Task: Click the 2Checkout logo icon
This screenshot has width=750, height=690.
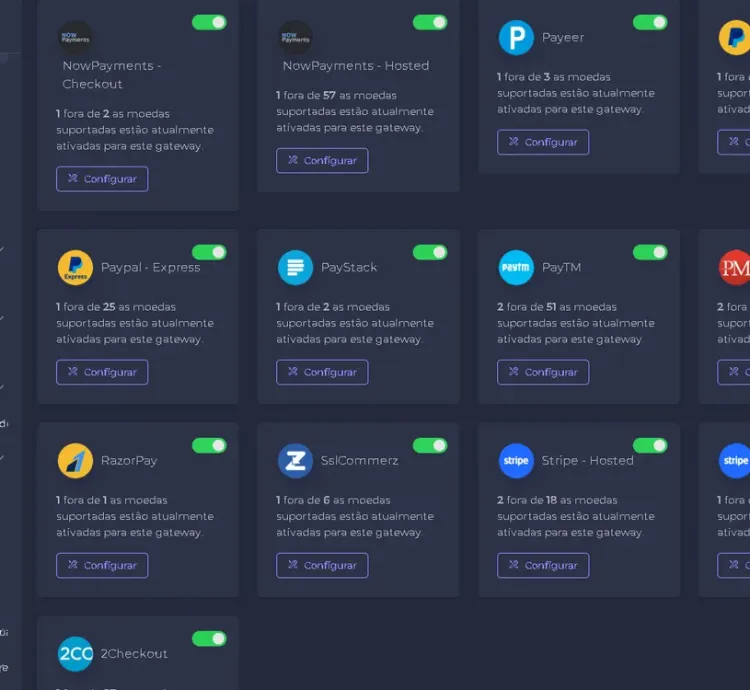Action: 75,654
